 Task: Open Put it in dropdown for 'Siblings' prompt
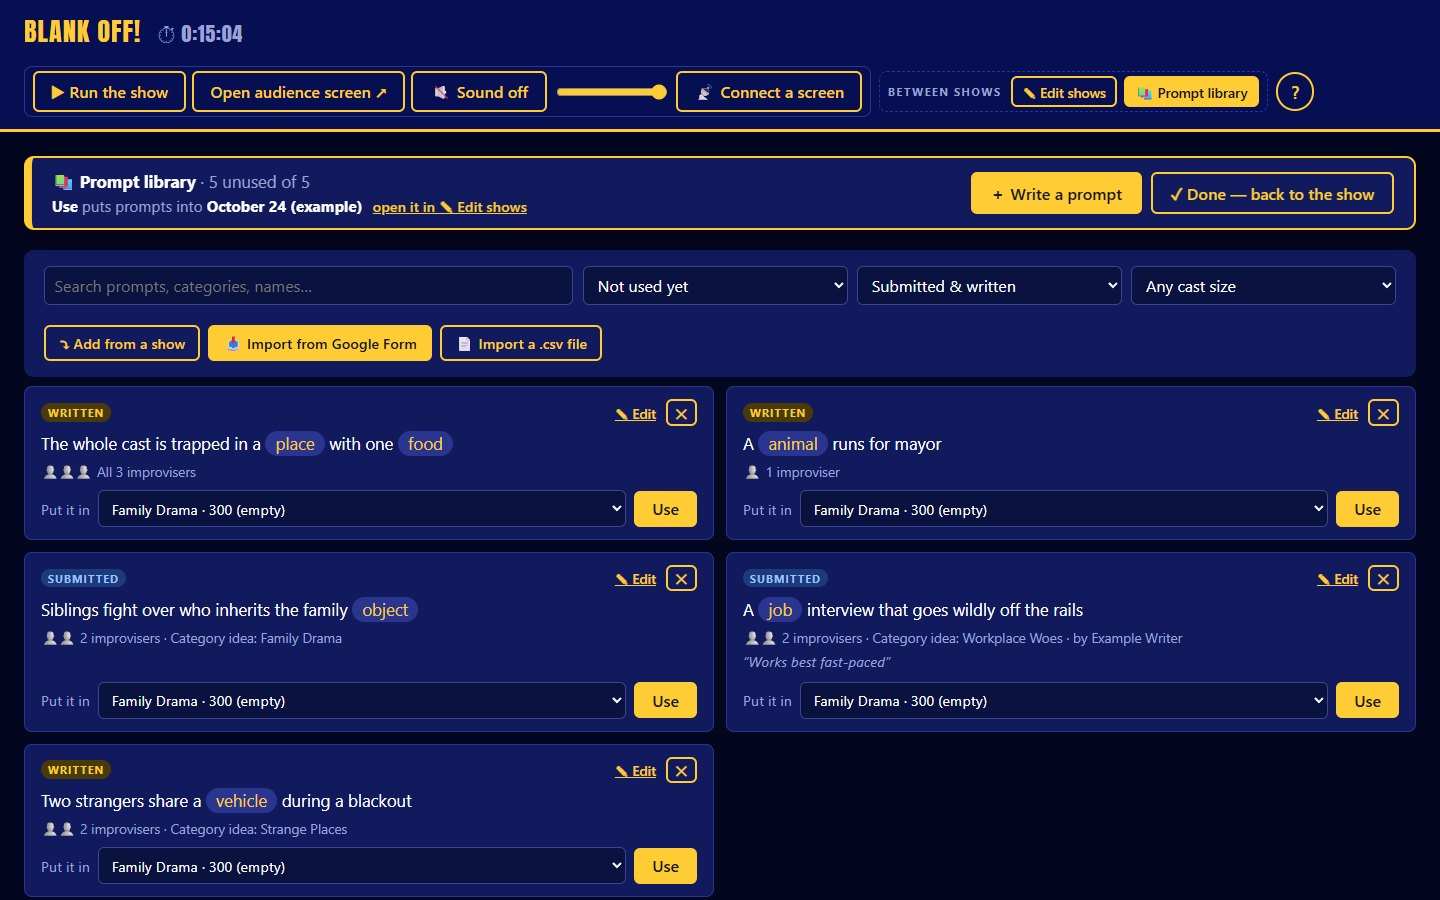362,701
